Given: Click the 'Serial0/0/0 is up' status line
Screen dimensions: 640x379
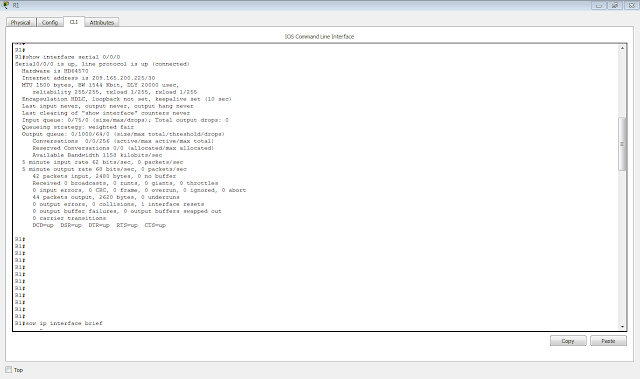Looking at the screenshot, I should [102, 64].
